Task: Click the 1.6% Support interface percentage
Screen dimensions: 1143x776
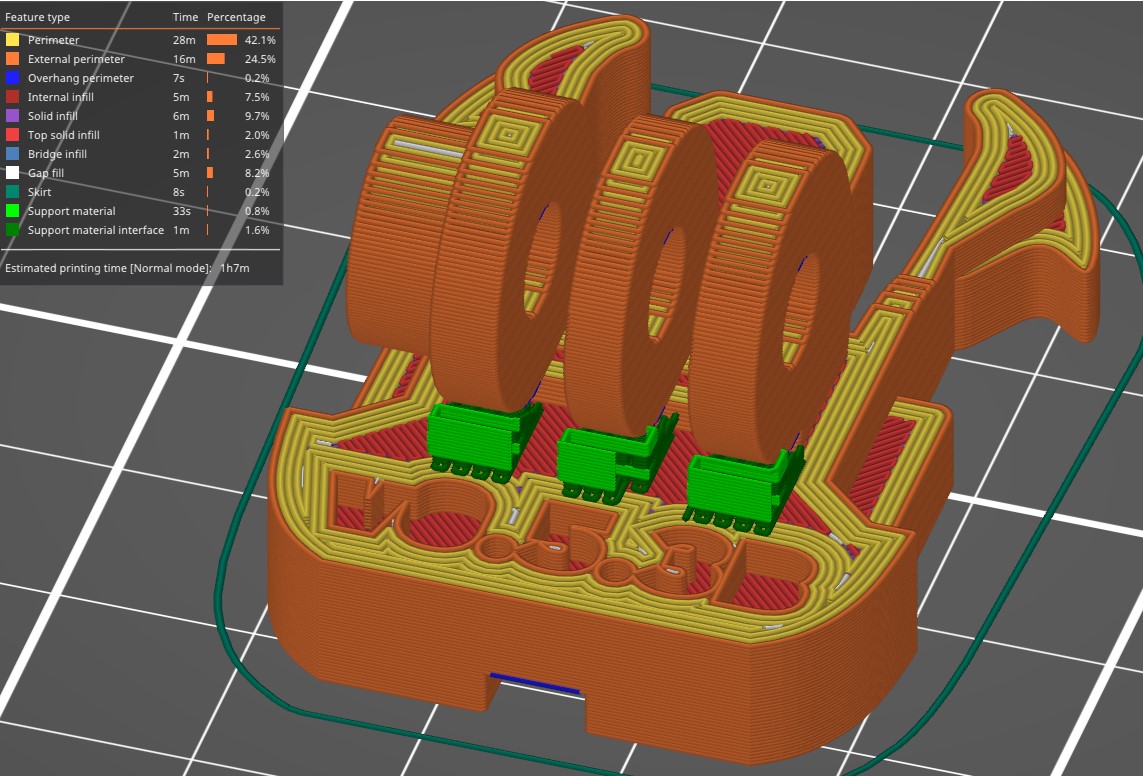Action: (x=257, y=230)
